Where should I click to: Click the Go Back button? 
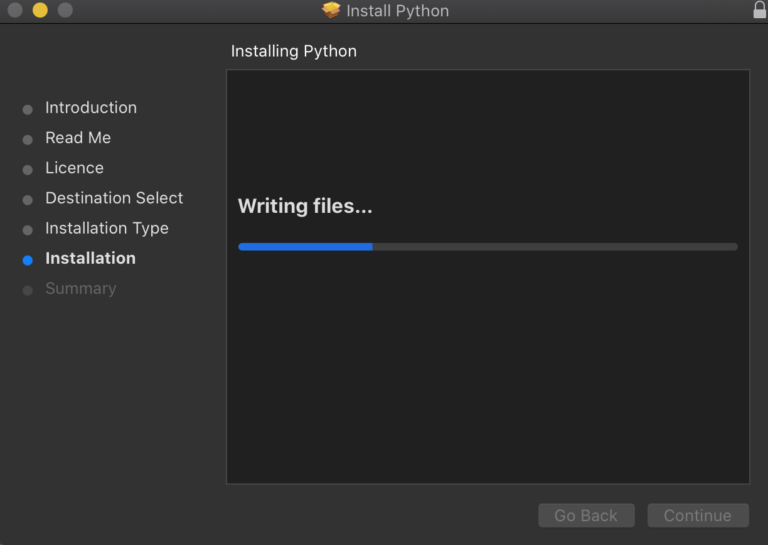[x=586, y=515]
